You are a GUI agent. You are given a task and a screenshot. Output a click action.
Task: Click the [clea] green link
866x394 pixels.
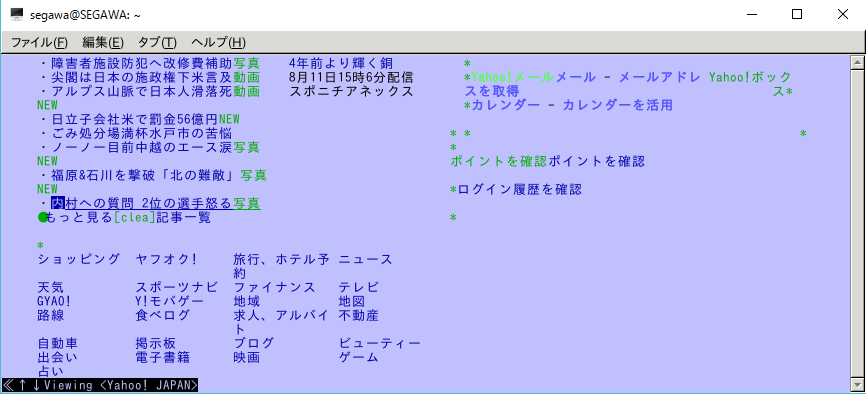point(135,218)
